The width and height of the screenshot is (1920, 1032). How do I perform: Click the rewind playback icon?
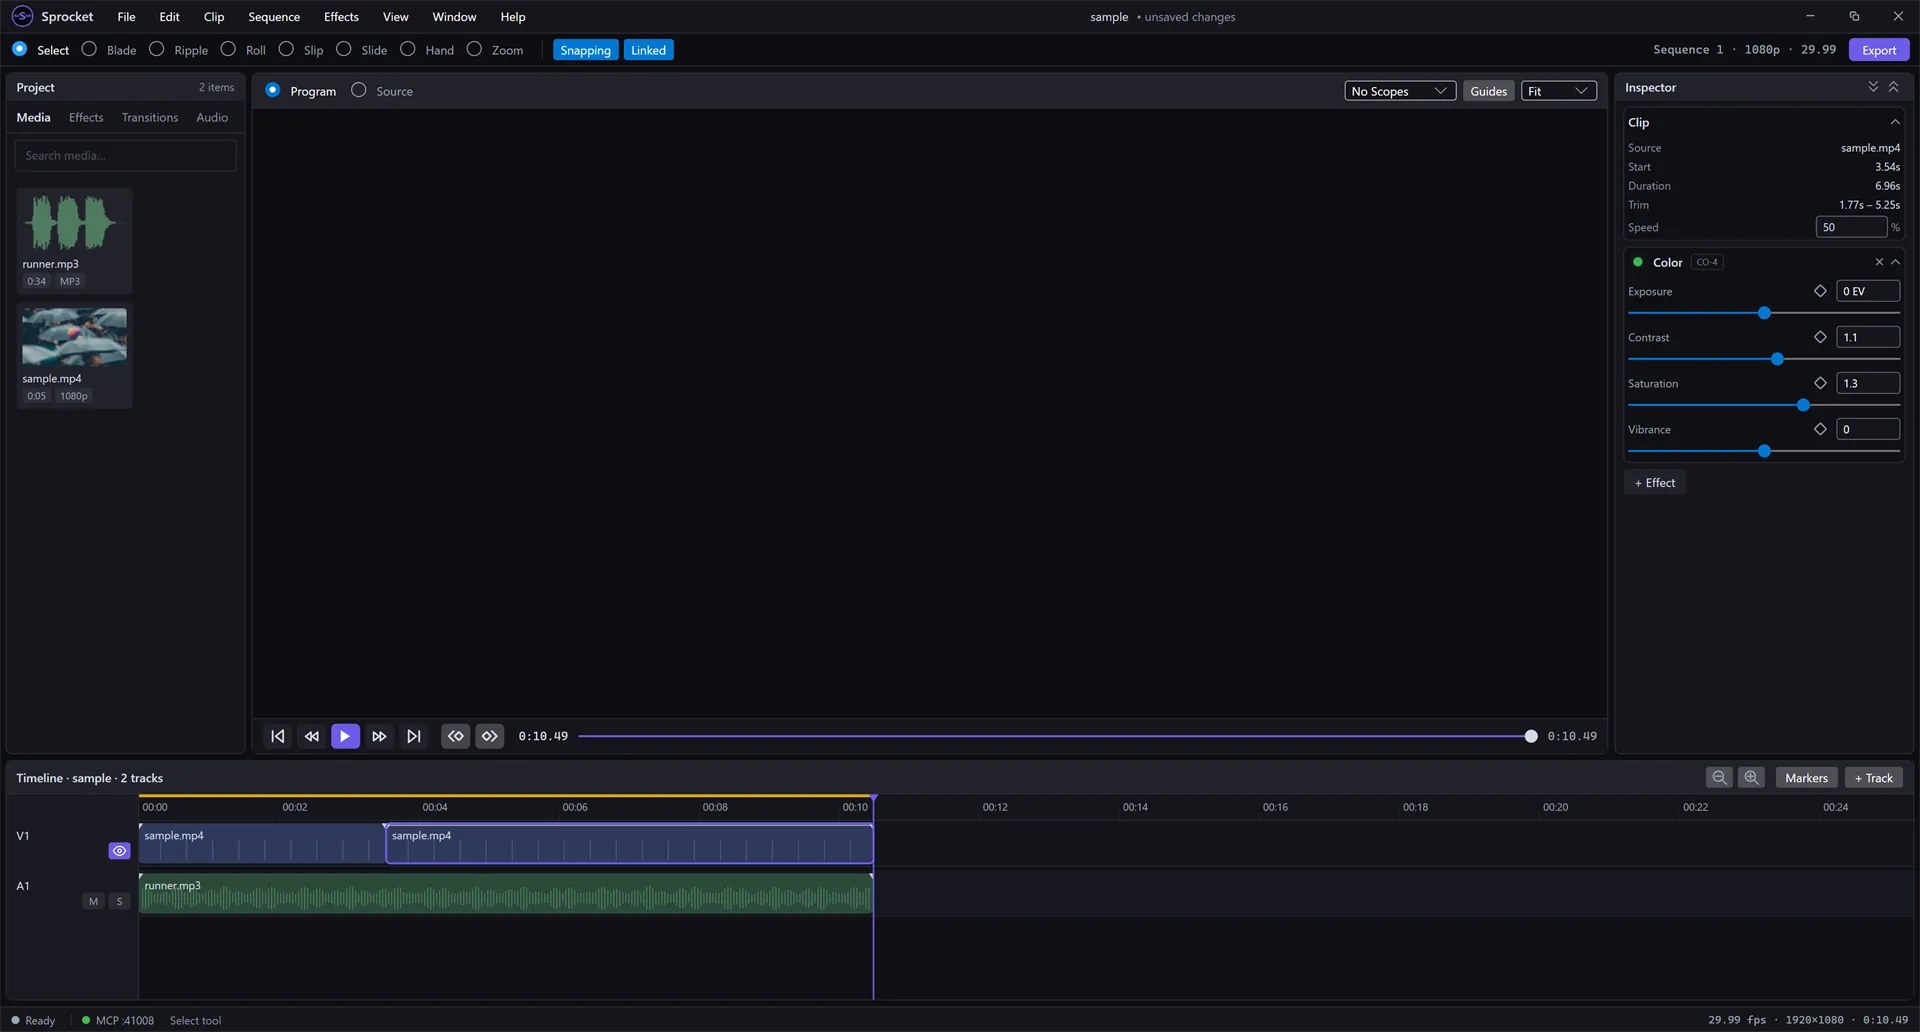(312, 736)
